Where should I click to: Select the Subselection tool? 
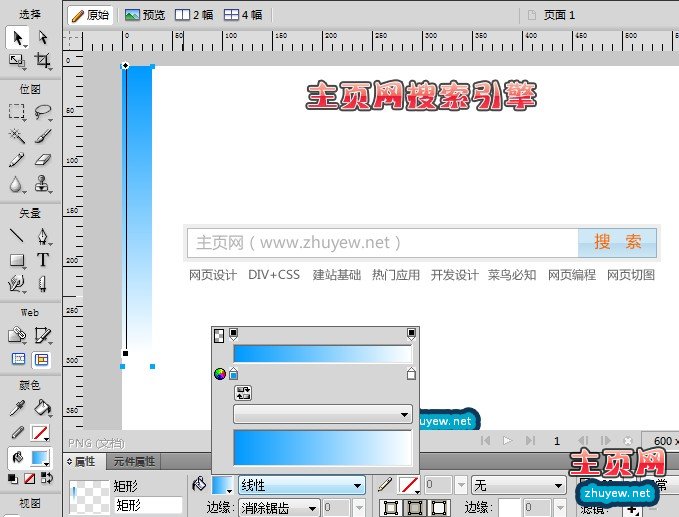[42, 38]
